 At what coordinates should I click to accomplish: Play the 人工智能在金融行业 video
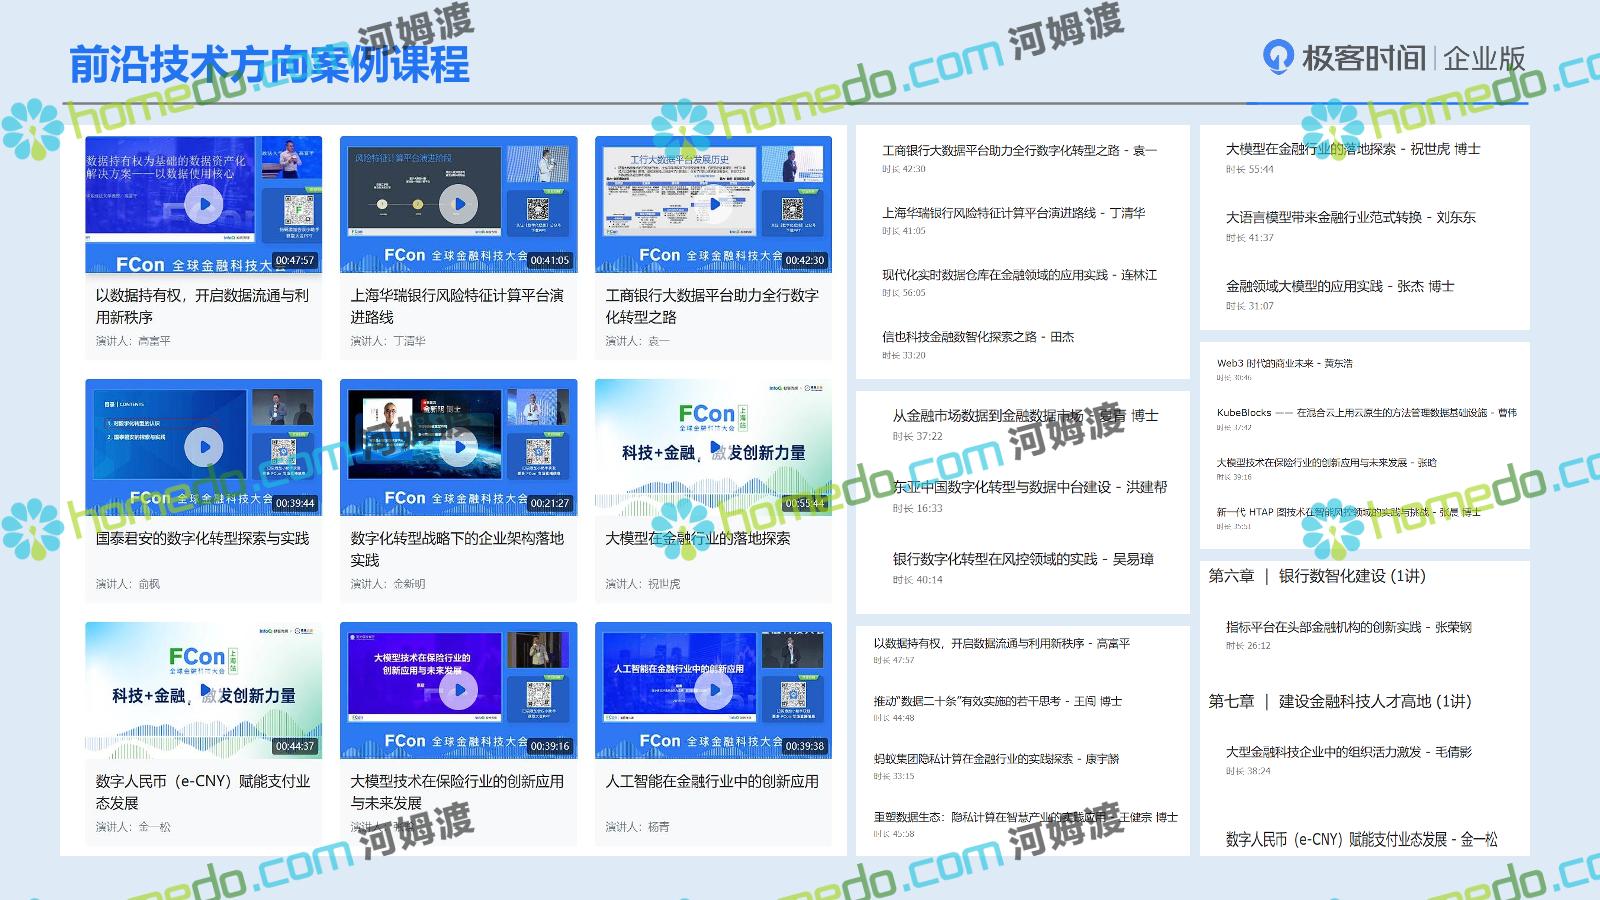point(714,690)
